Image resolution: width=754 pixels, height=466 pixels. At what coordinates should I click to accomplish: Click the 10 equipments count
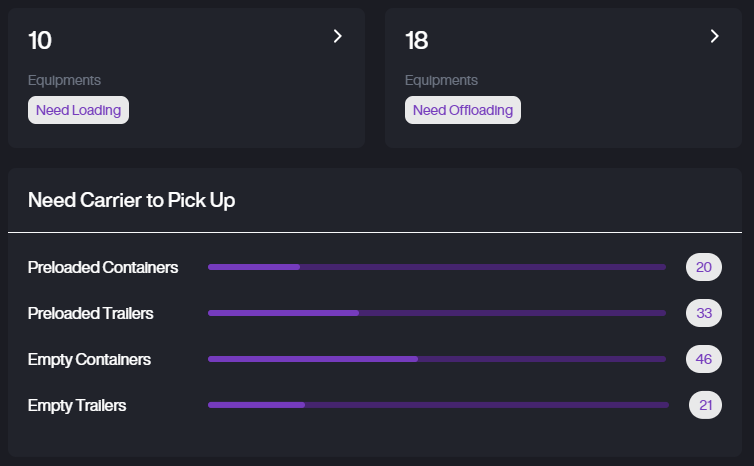(40, 40)
